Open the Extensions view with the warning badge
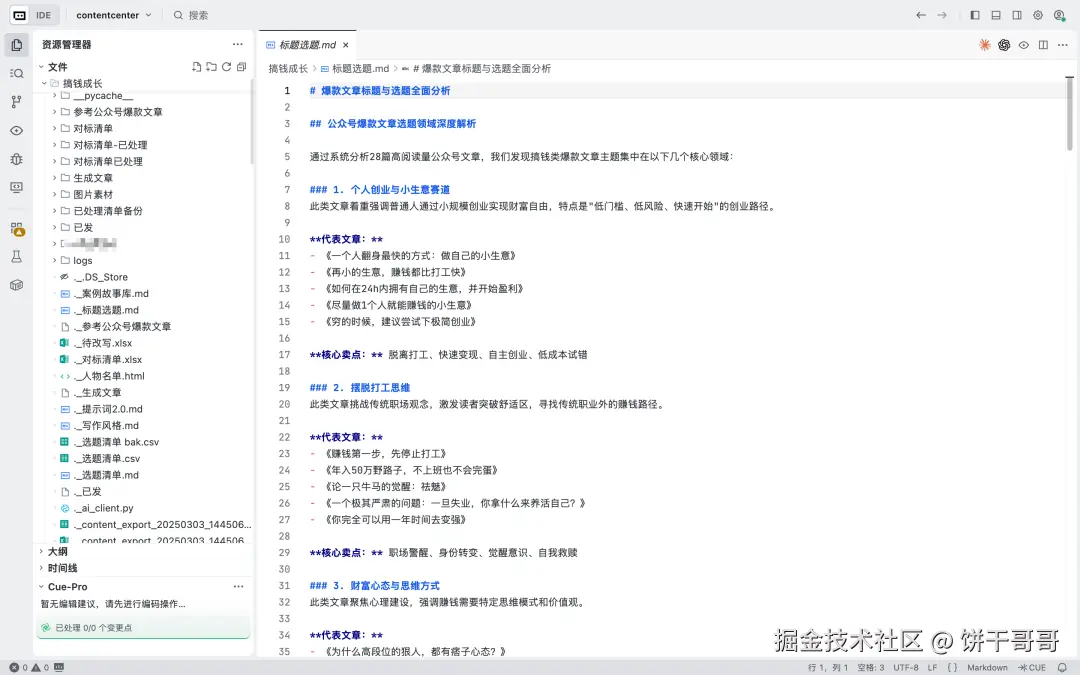The width and height of the screenshot is (1080, 675). tap(17, 229)
